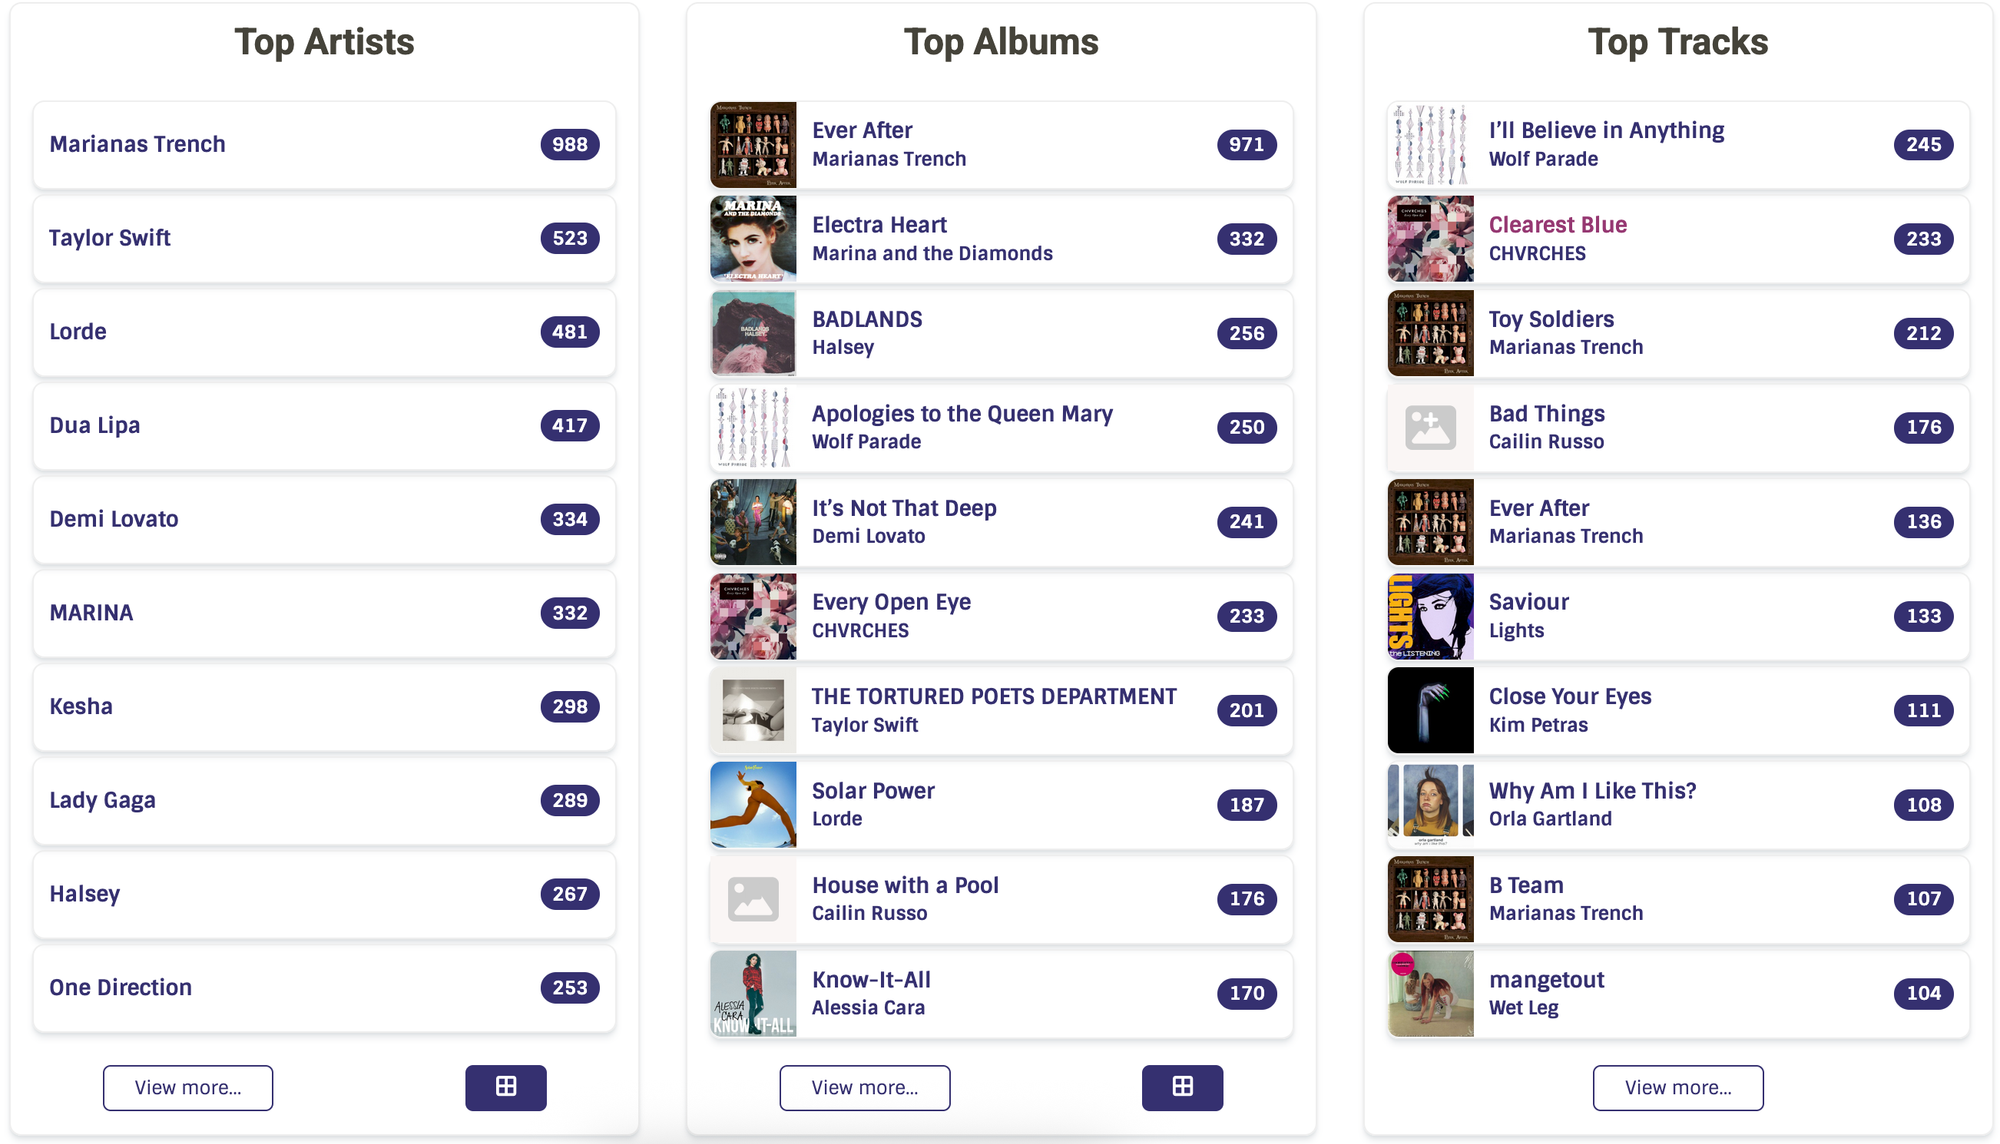Click Wolf Parade under I'll Believe in Anything
This screenshot has width=2000, height=1144.
pyautogui.click(x=1543, y=159)
